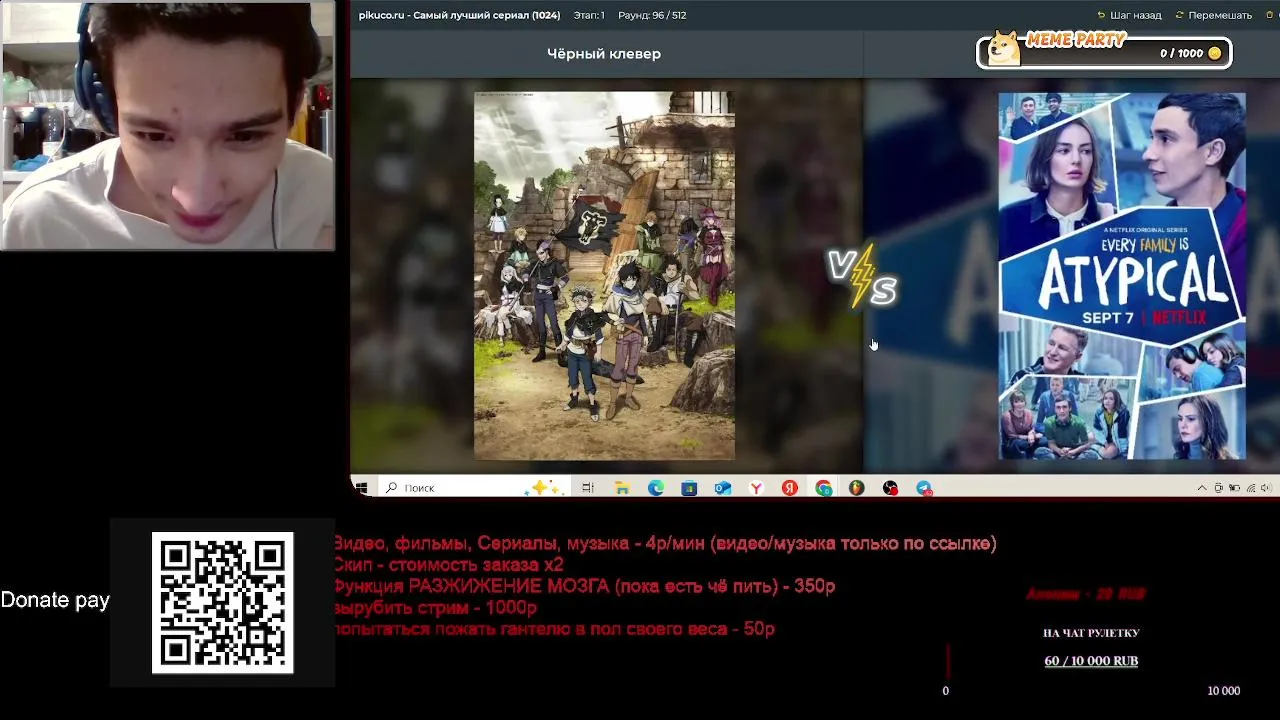Click Шаг назад to undo last round
The height and width of the screenshot is (720, 1280).
click(x=1130, y=15)
